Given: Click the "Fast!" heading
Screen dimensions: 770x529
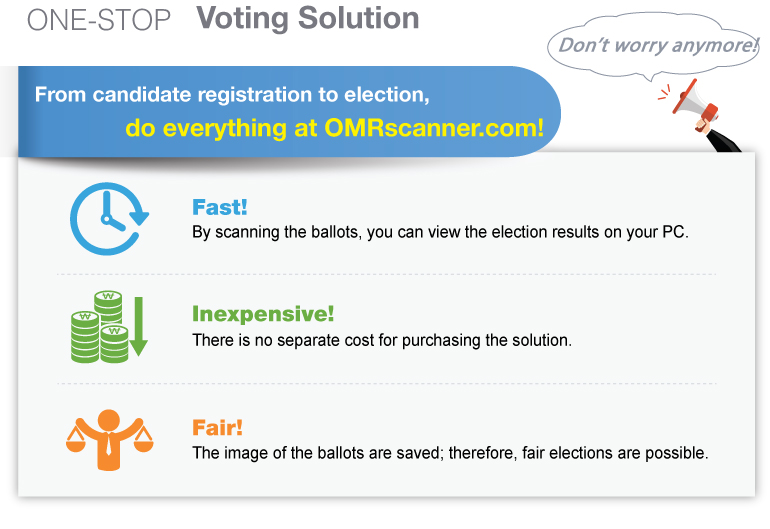Looking at the screenshot, I should pyautogui.click(x=219, y=207).
